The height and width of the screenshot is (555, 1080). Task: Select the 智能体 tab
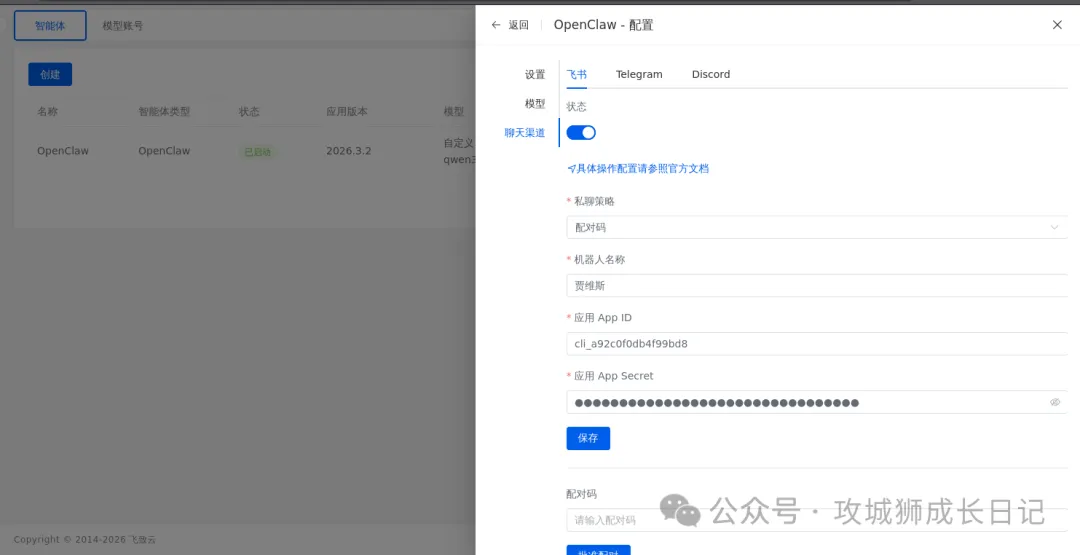[x=50, y=26]
